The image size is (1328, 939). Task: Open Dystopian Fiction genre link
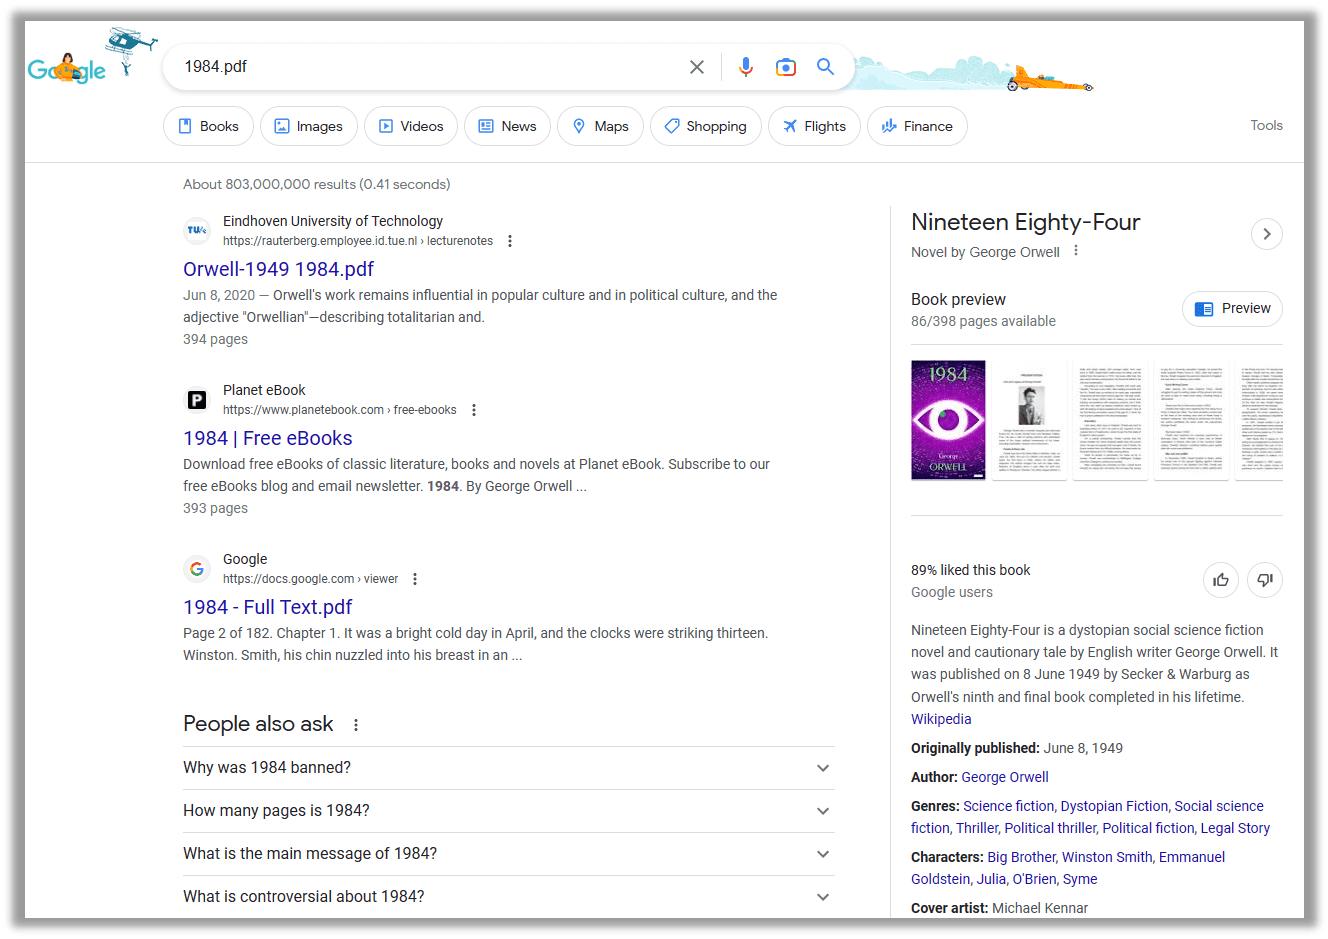tap(1114, 806)
